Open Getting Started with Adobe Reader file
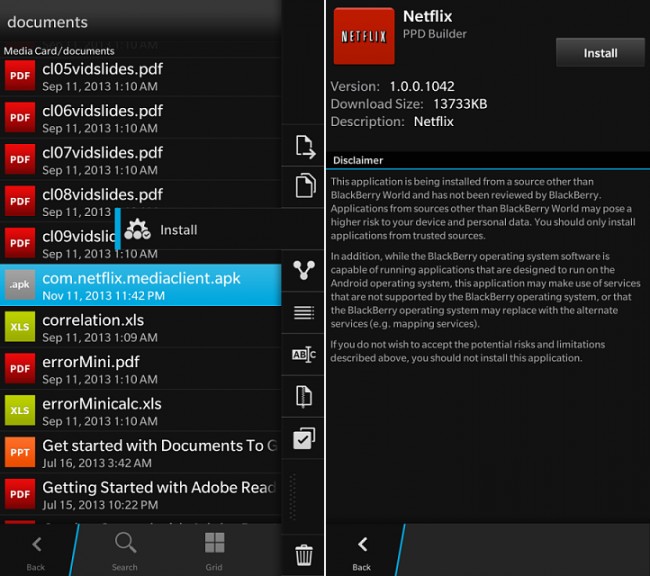The height and width of the screenshot is (576, 650). coord(141,495)
